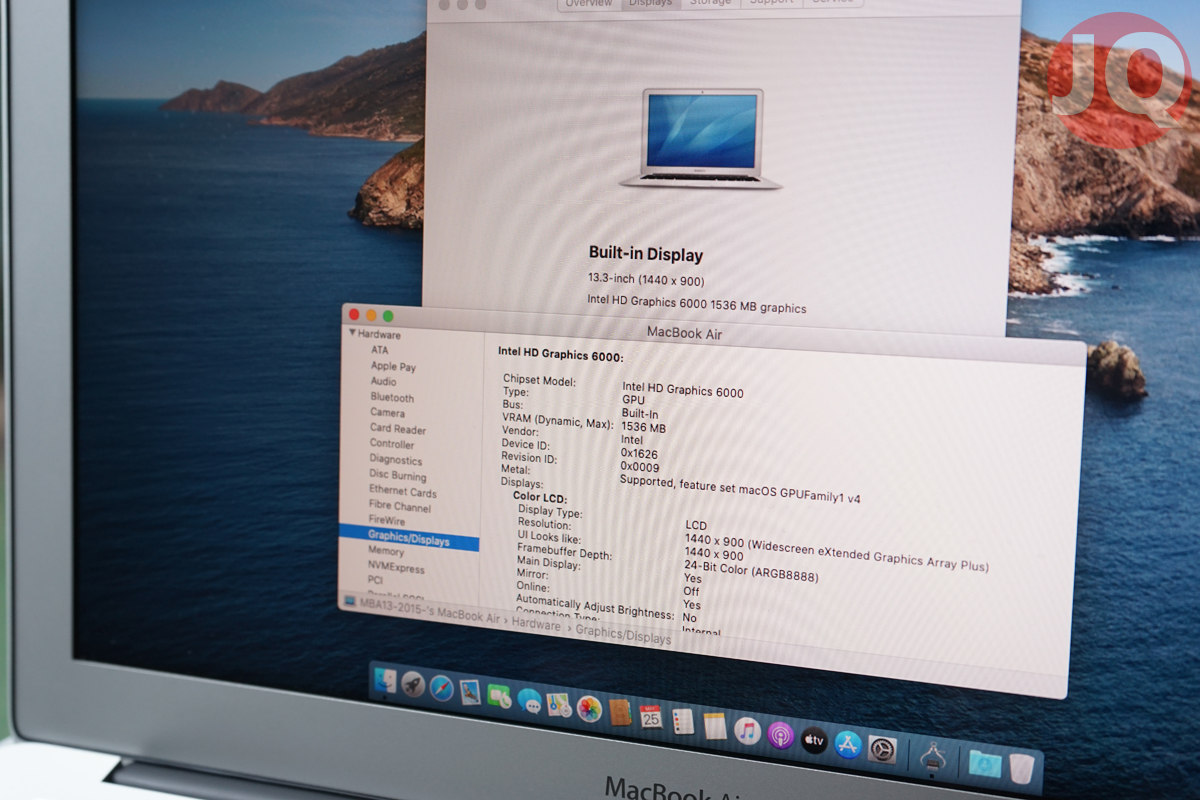Select Apple Pay in Hardware sidebar
Viewport: 1200px width, 800px height.
tap(393, 366)
